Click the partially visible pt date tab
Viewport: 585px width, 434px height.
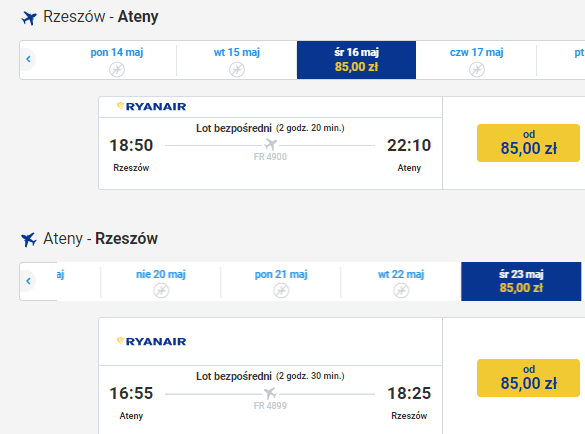click(579, 60)
